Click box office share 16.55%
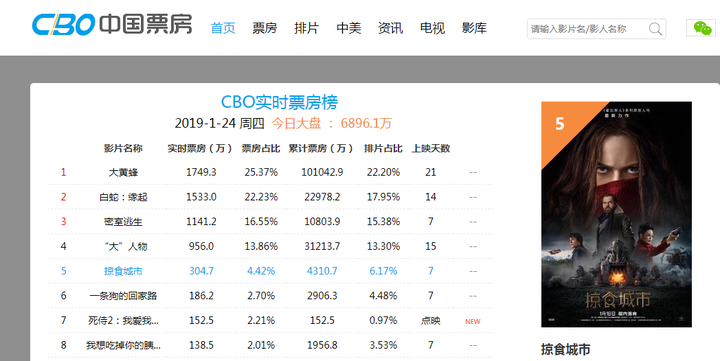Viewport: 720px width, 361px height. click(261, 222)
